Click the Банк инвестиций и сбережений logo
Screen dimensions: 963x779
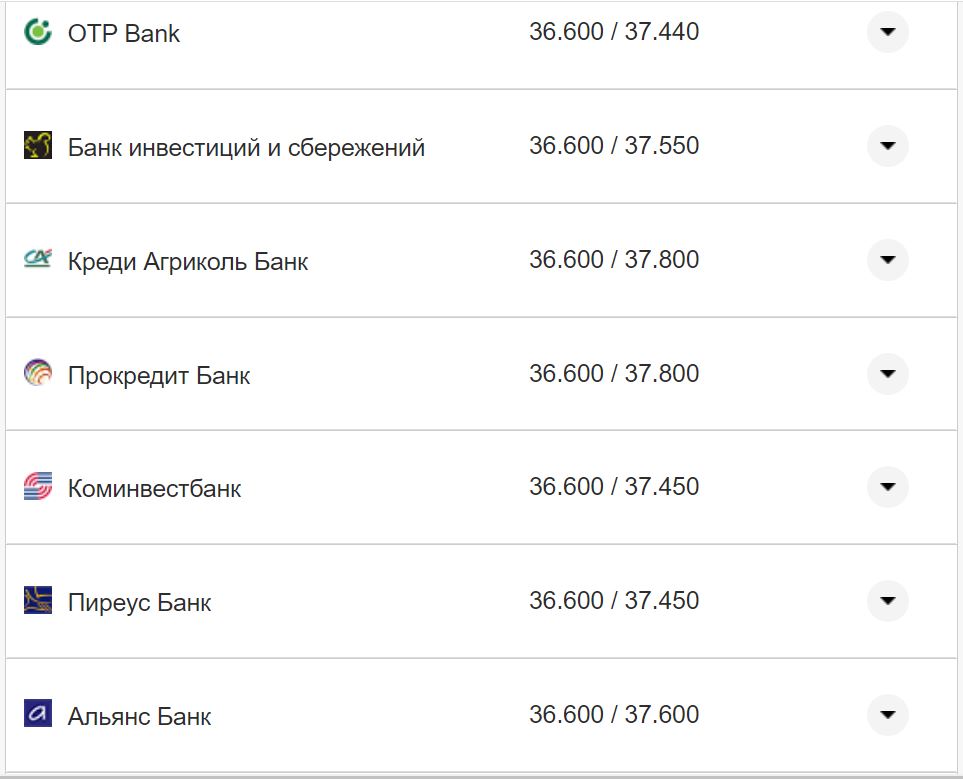pos(38,146)
